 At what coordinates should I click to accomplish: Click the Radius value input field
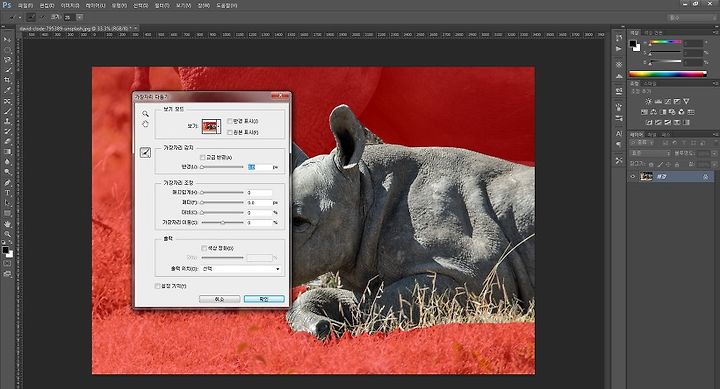click(260, 167)
